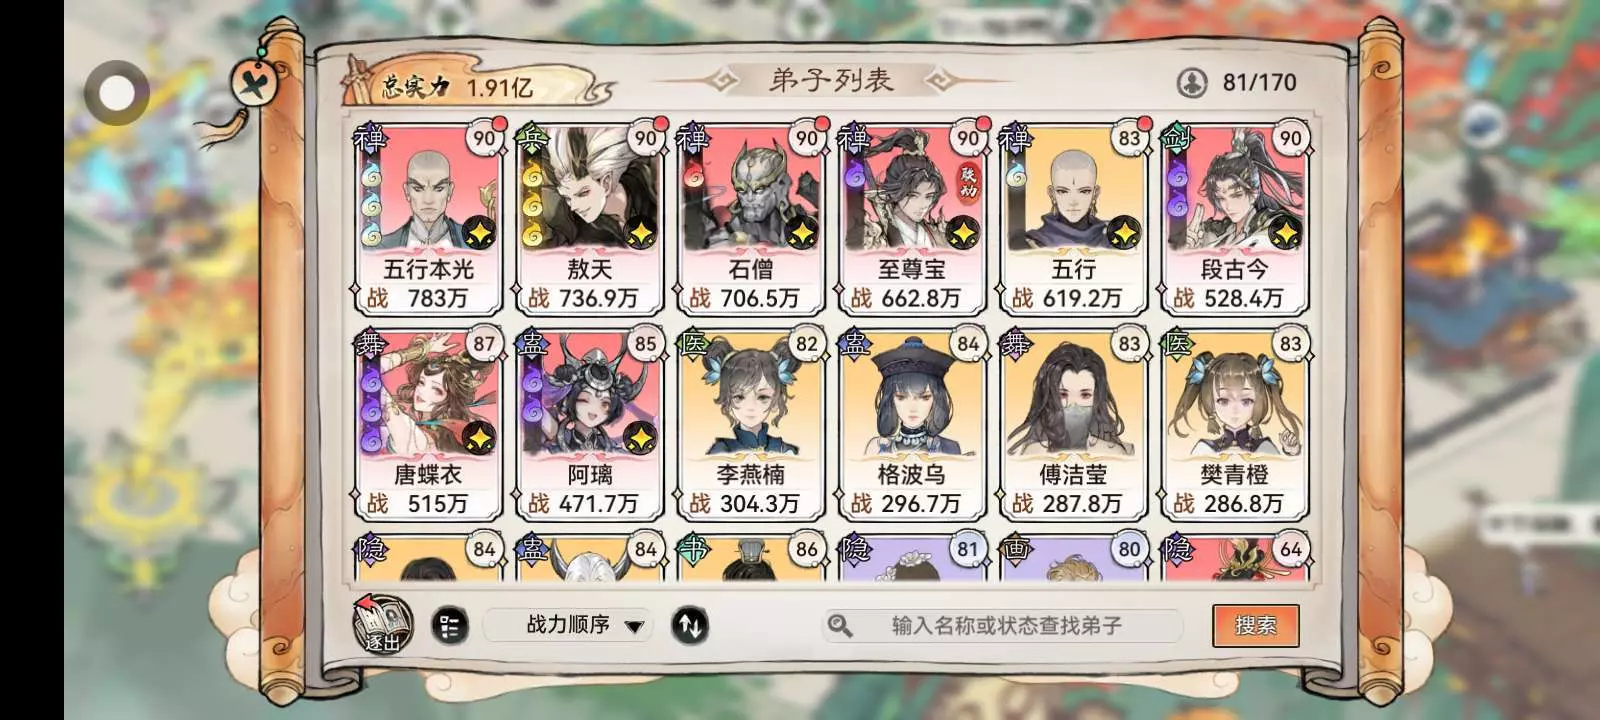Screen dimensions: 1600x720
Task: Click the 段古今 sword disciple card
Action: 1235,219
